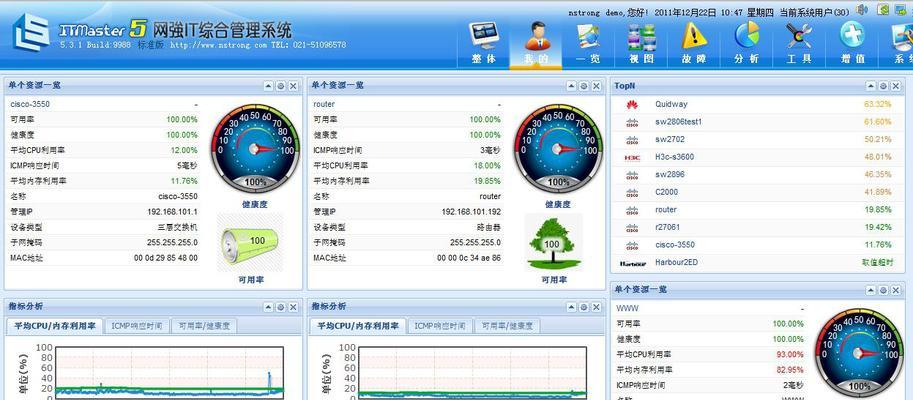Close the 指标分析 panel below cisco-3550
The width and height of the screenshot is (913, 400).
click(293, 307)
